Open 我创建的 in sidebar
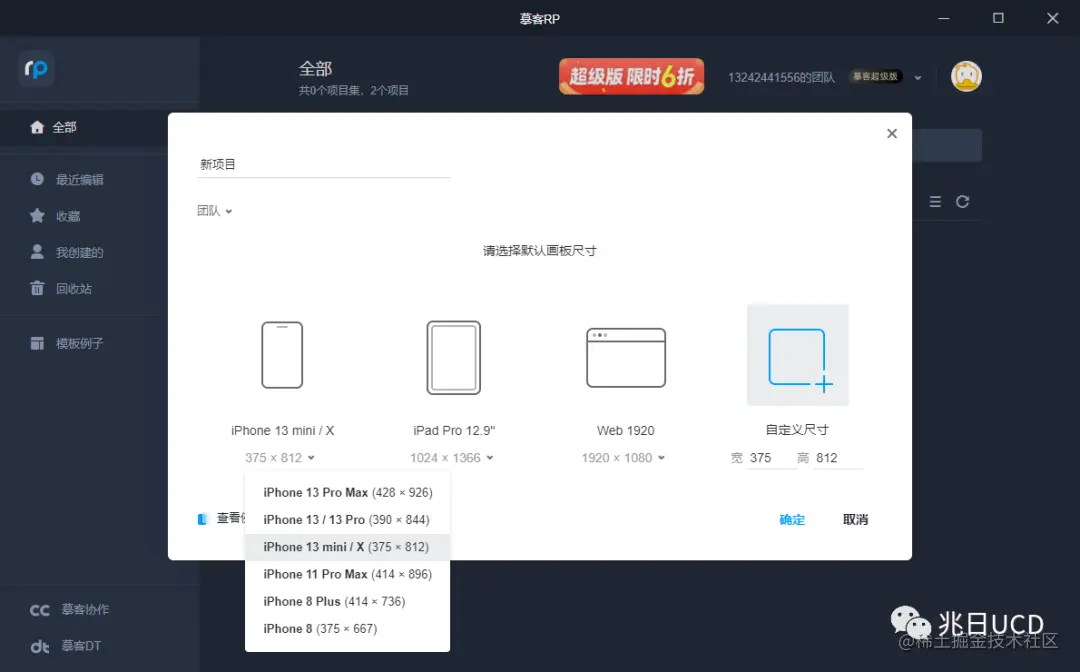Screen dimensions: 1080x672 coord(67,253)
